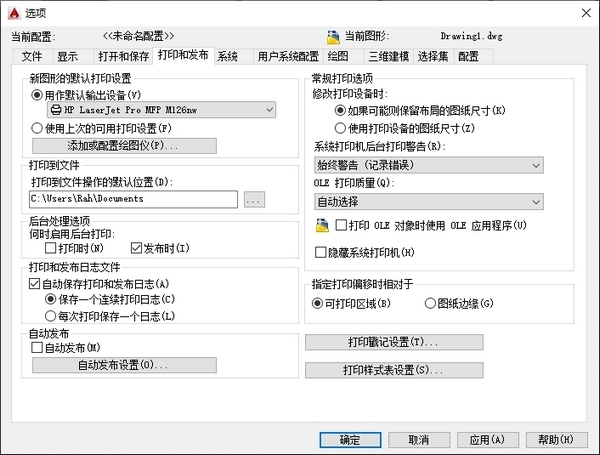Click 添加或配置绘图仪(P) button
The width and height of the screenshot is (600, 455).
[124, 146]
